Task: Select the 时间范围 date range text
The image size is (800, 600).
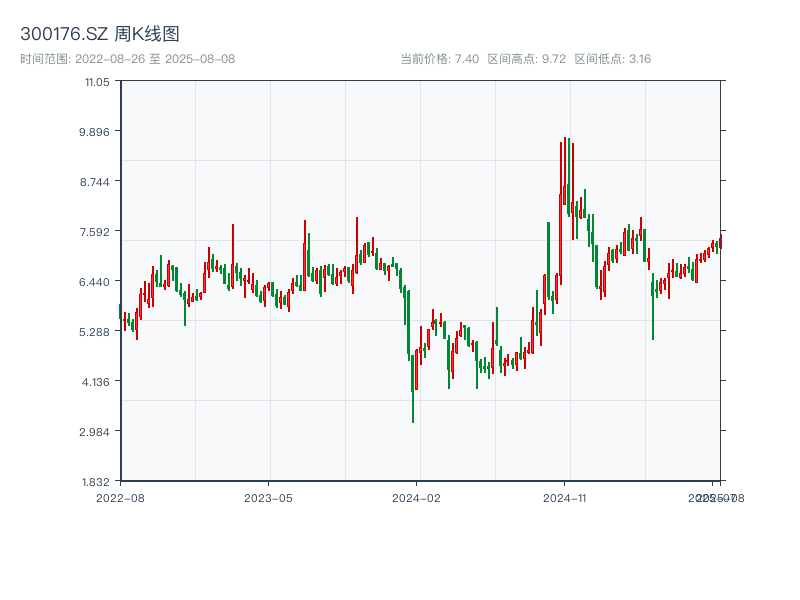Action: tap(128, 59)
